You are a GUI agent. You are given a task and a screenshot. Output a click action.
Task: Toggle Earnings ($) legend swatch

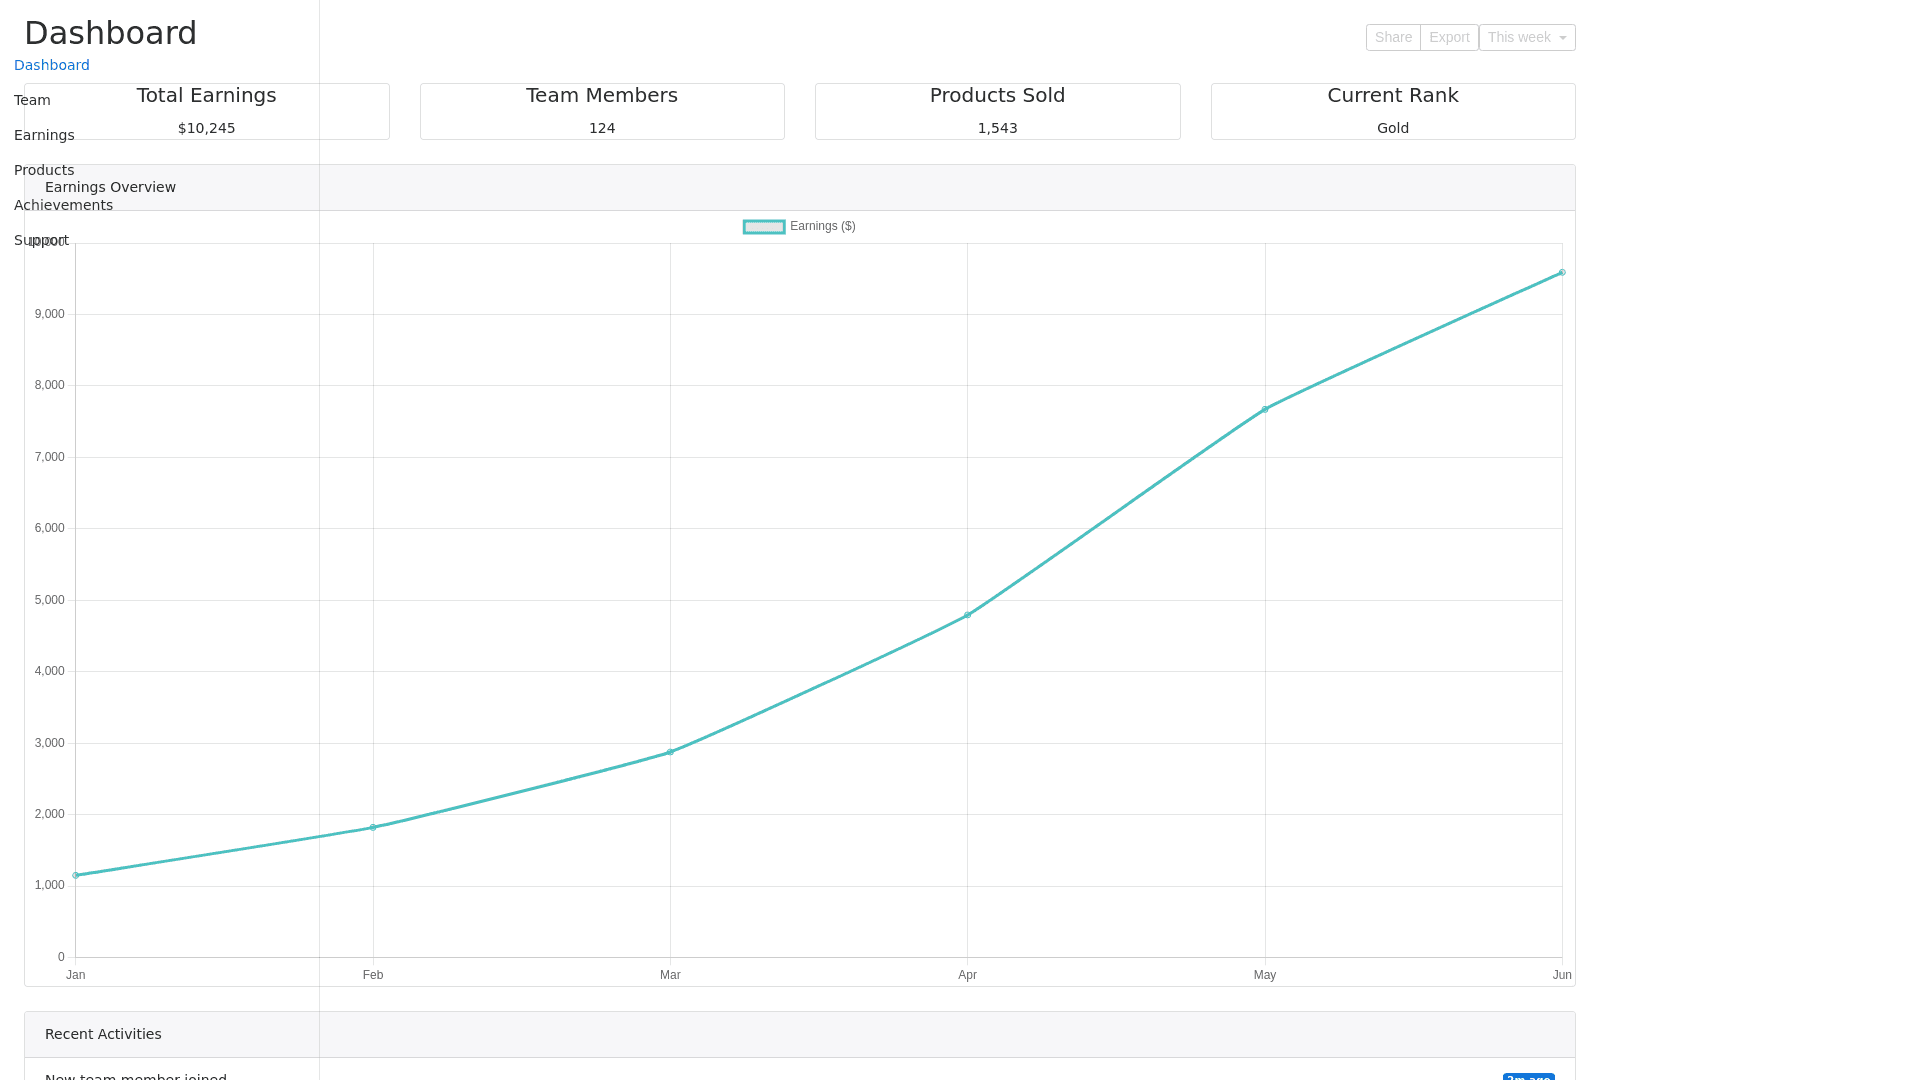764,227
